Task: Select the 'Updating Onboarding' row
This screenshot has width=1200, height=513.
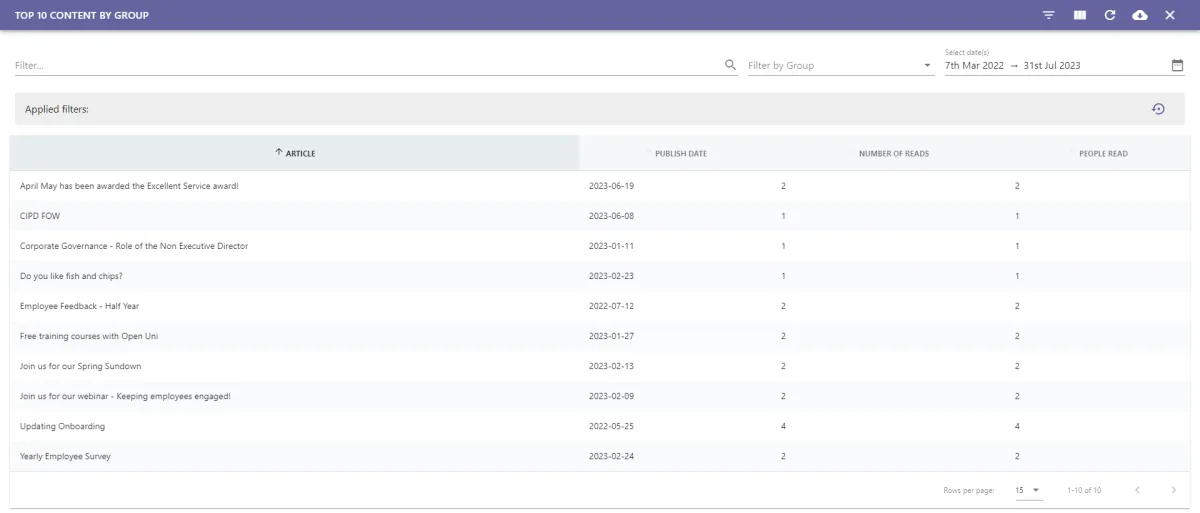Action: tap(600, 426)
